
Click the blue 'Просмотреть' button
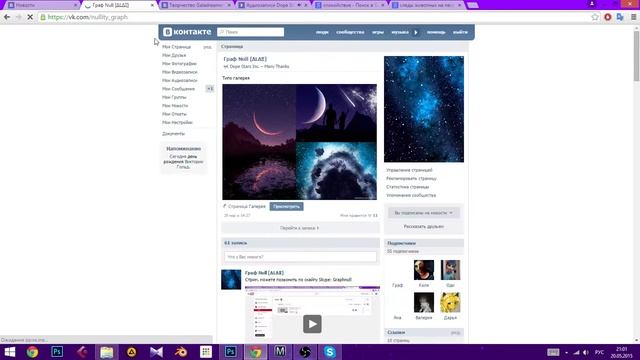pyautogui.click(x=286, y=207)
